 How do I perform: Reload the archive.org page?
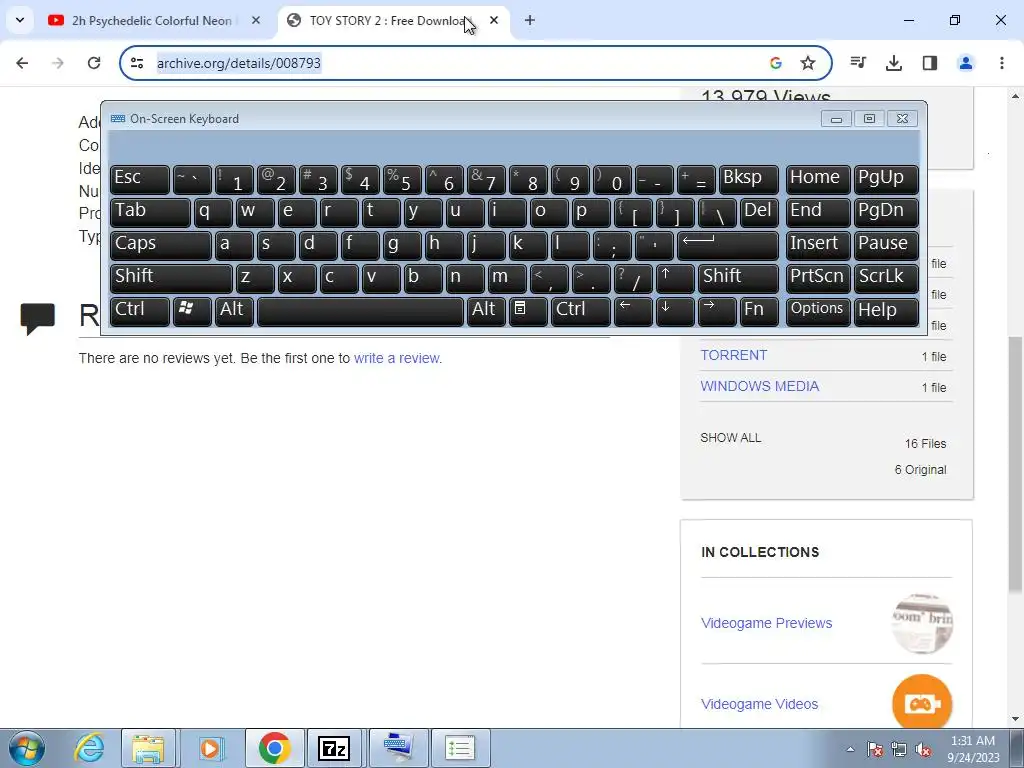click(94, 63)
